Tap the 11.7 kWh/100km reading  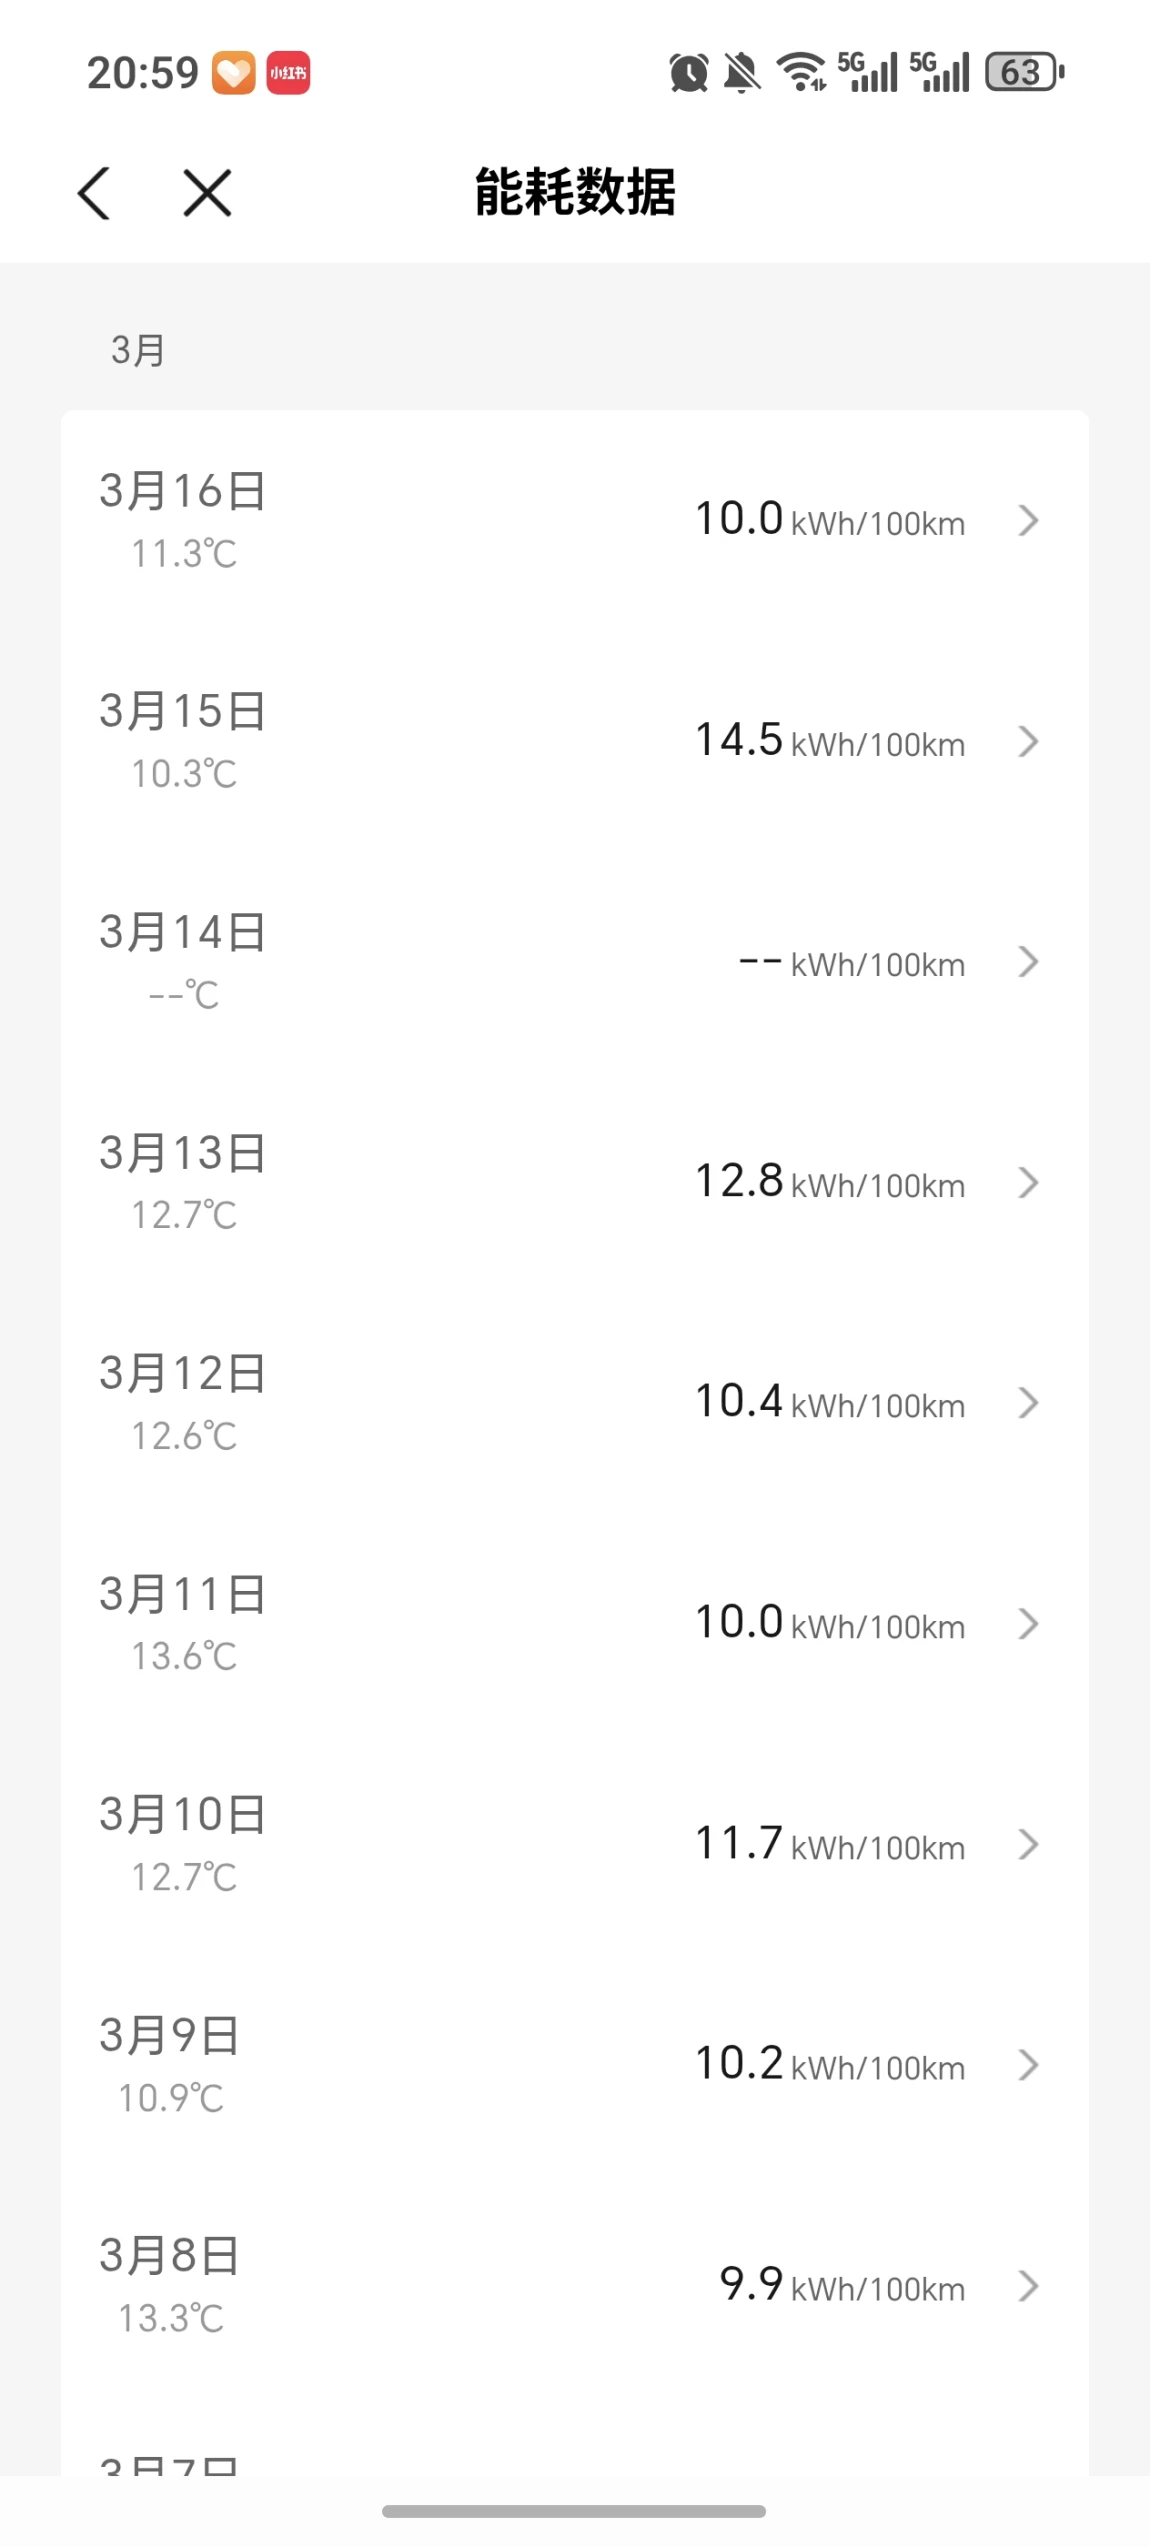(x=829, y=1844)
